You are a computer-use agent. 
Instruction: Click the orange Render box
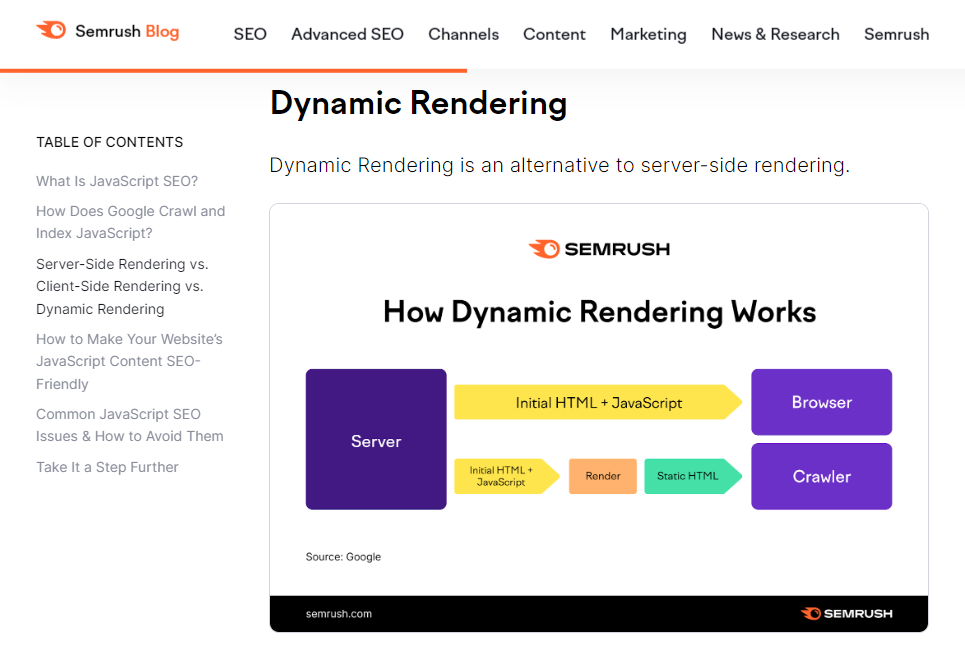click(x=603, y=476)
